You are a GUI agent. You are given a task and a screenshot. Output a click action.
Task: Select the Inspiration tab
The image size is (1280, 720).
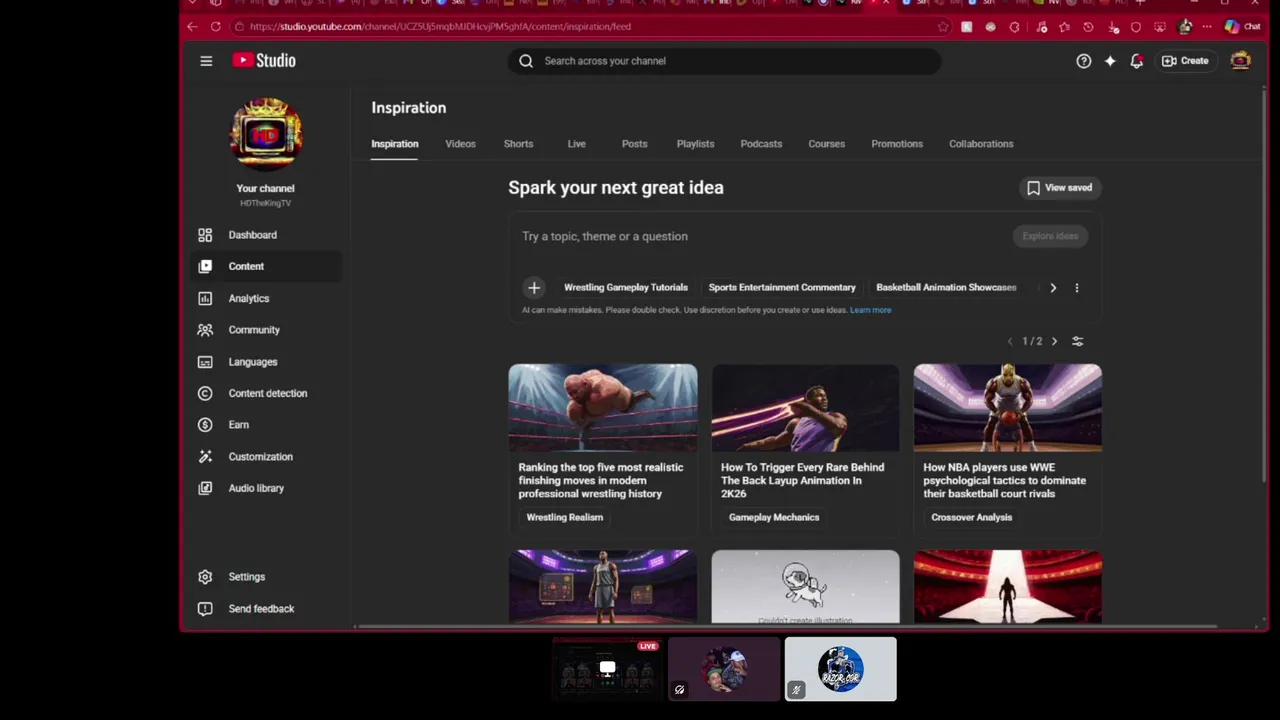pyautogui.click(x=395, y=144)
